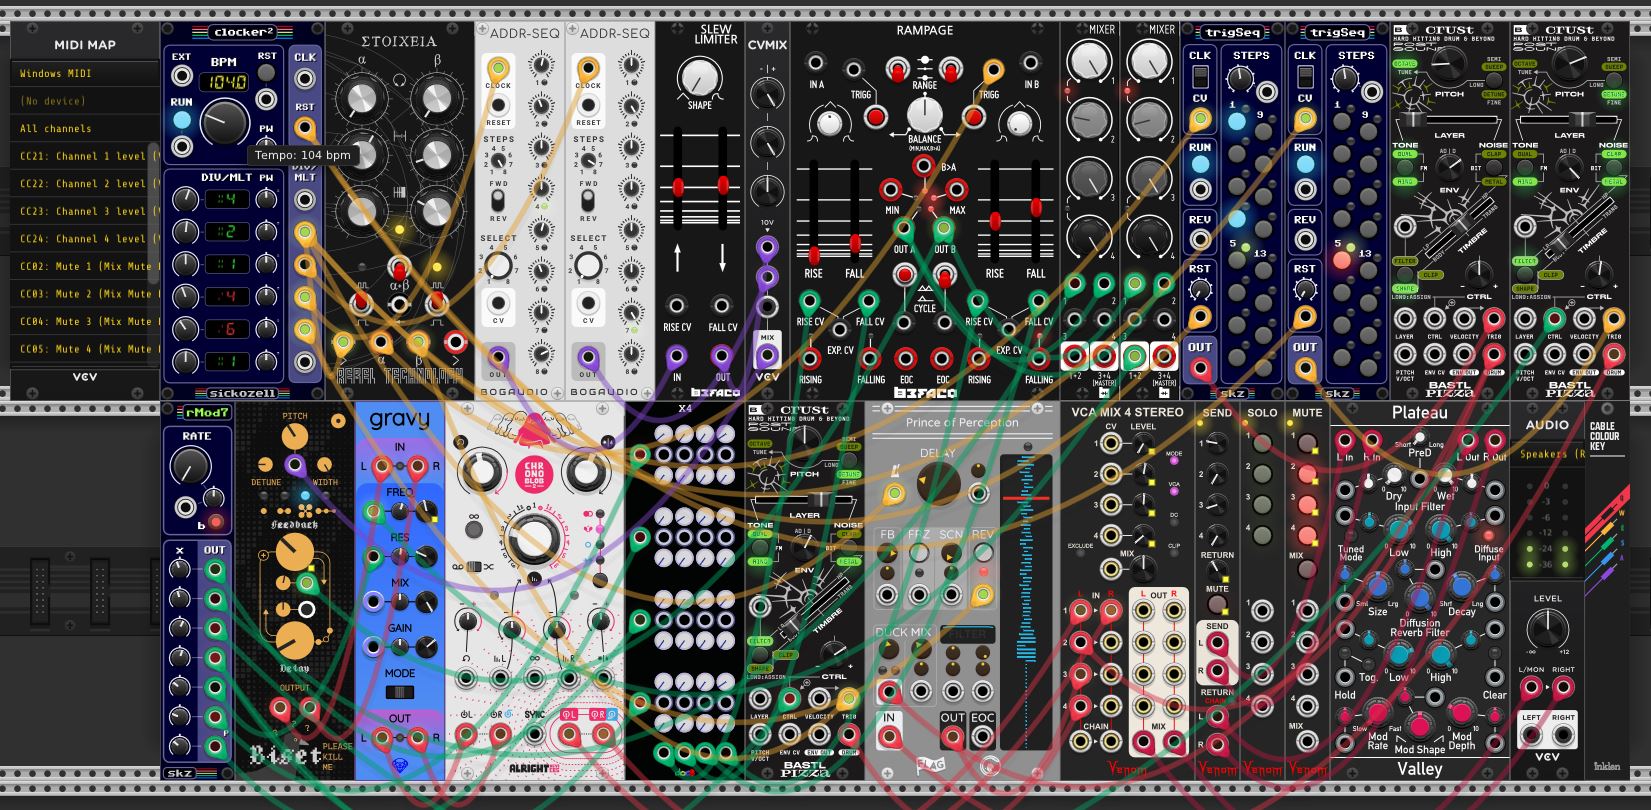The image size is (1651, 810).
Task: Flip the FWD/REV switch on the left ADDR-SEQ
Action: click(x=498, y=201)
